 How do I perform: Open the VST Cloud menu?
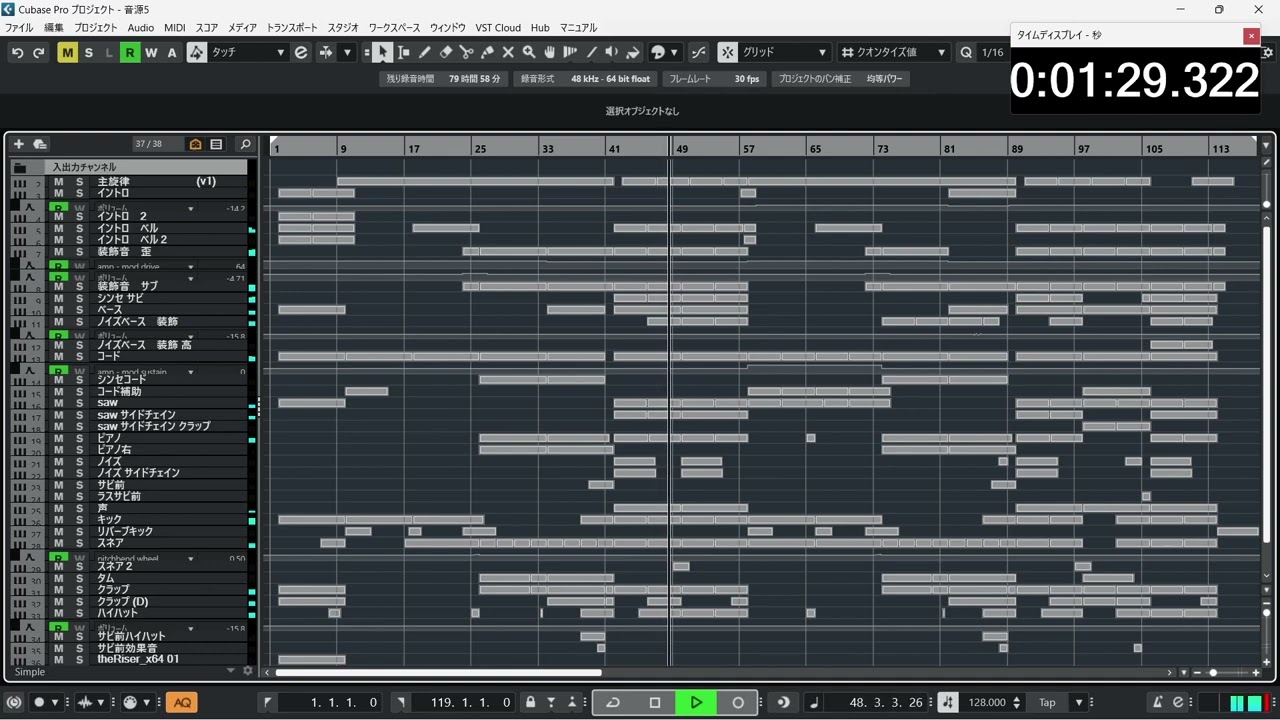pyautogui.click(x=498, y=28)
